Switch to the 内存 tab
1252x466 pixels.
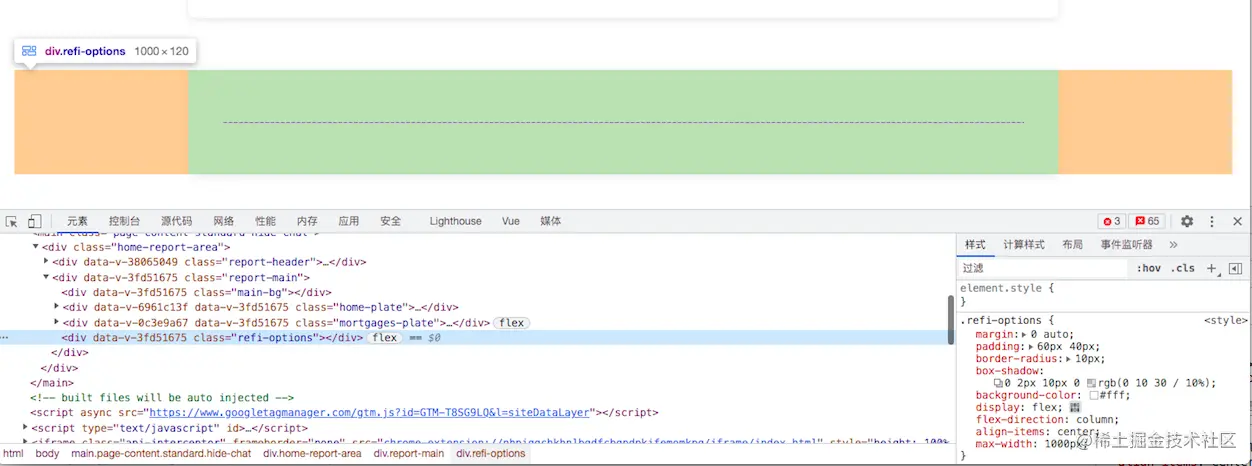click(307, 221)
